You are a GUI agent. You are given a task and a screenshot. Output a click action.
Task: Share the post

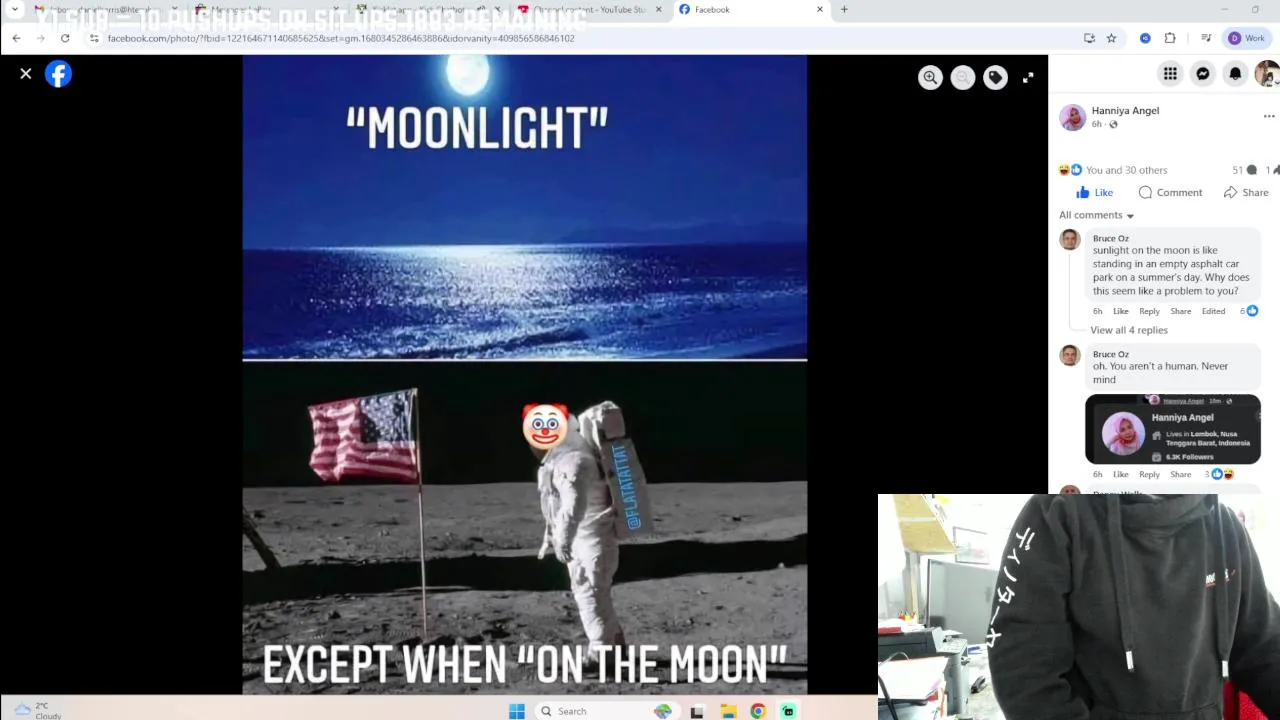pos(1246,193)
